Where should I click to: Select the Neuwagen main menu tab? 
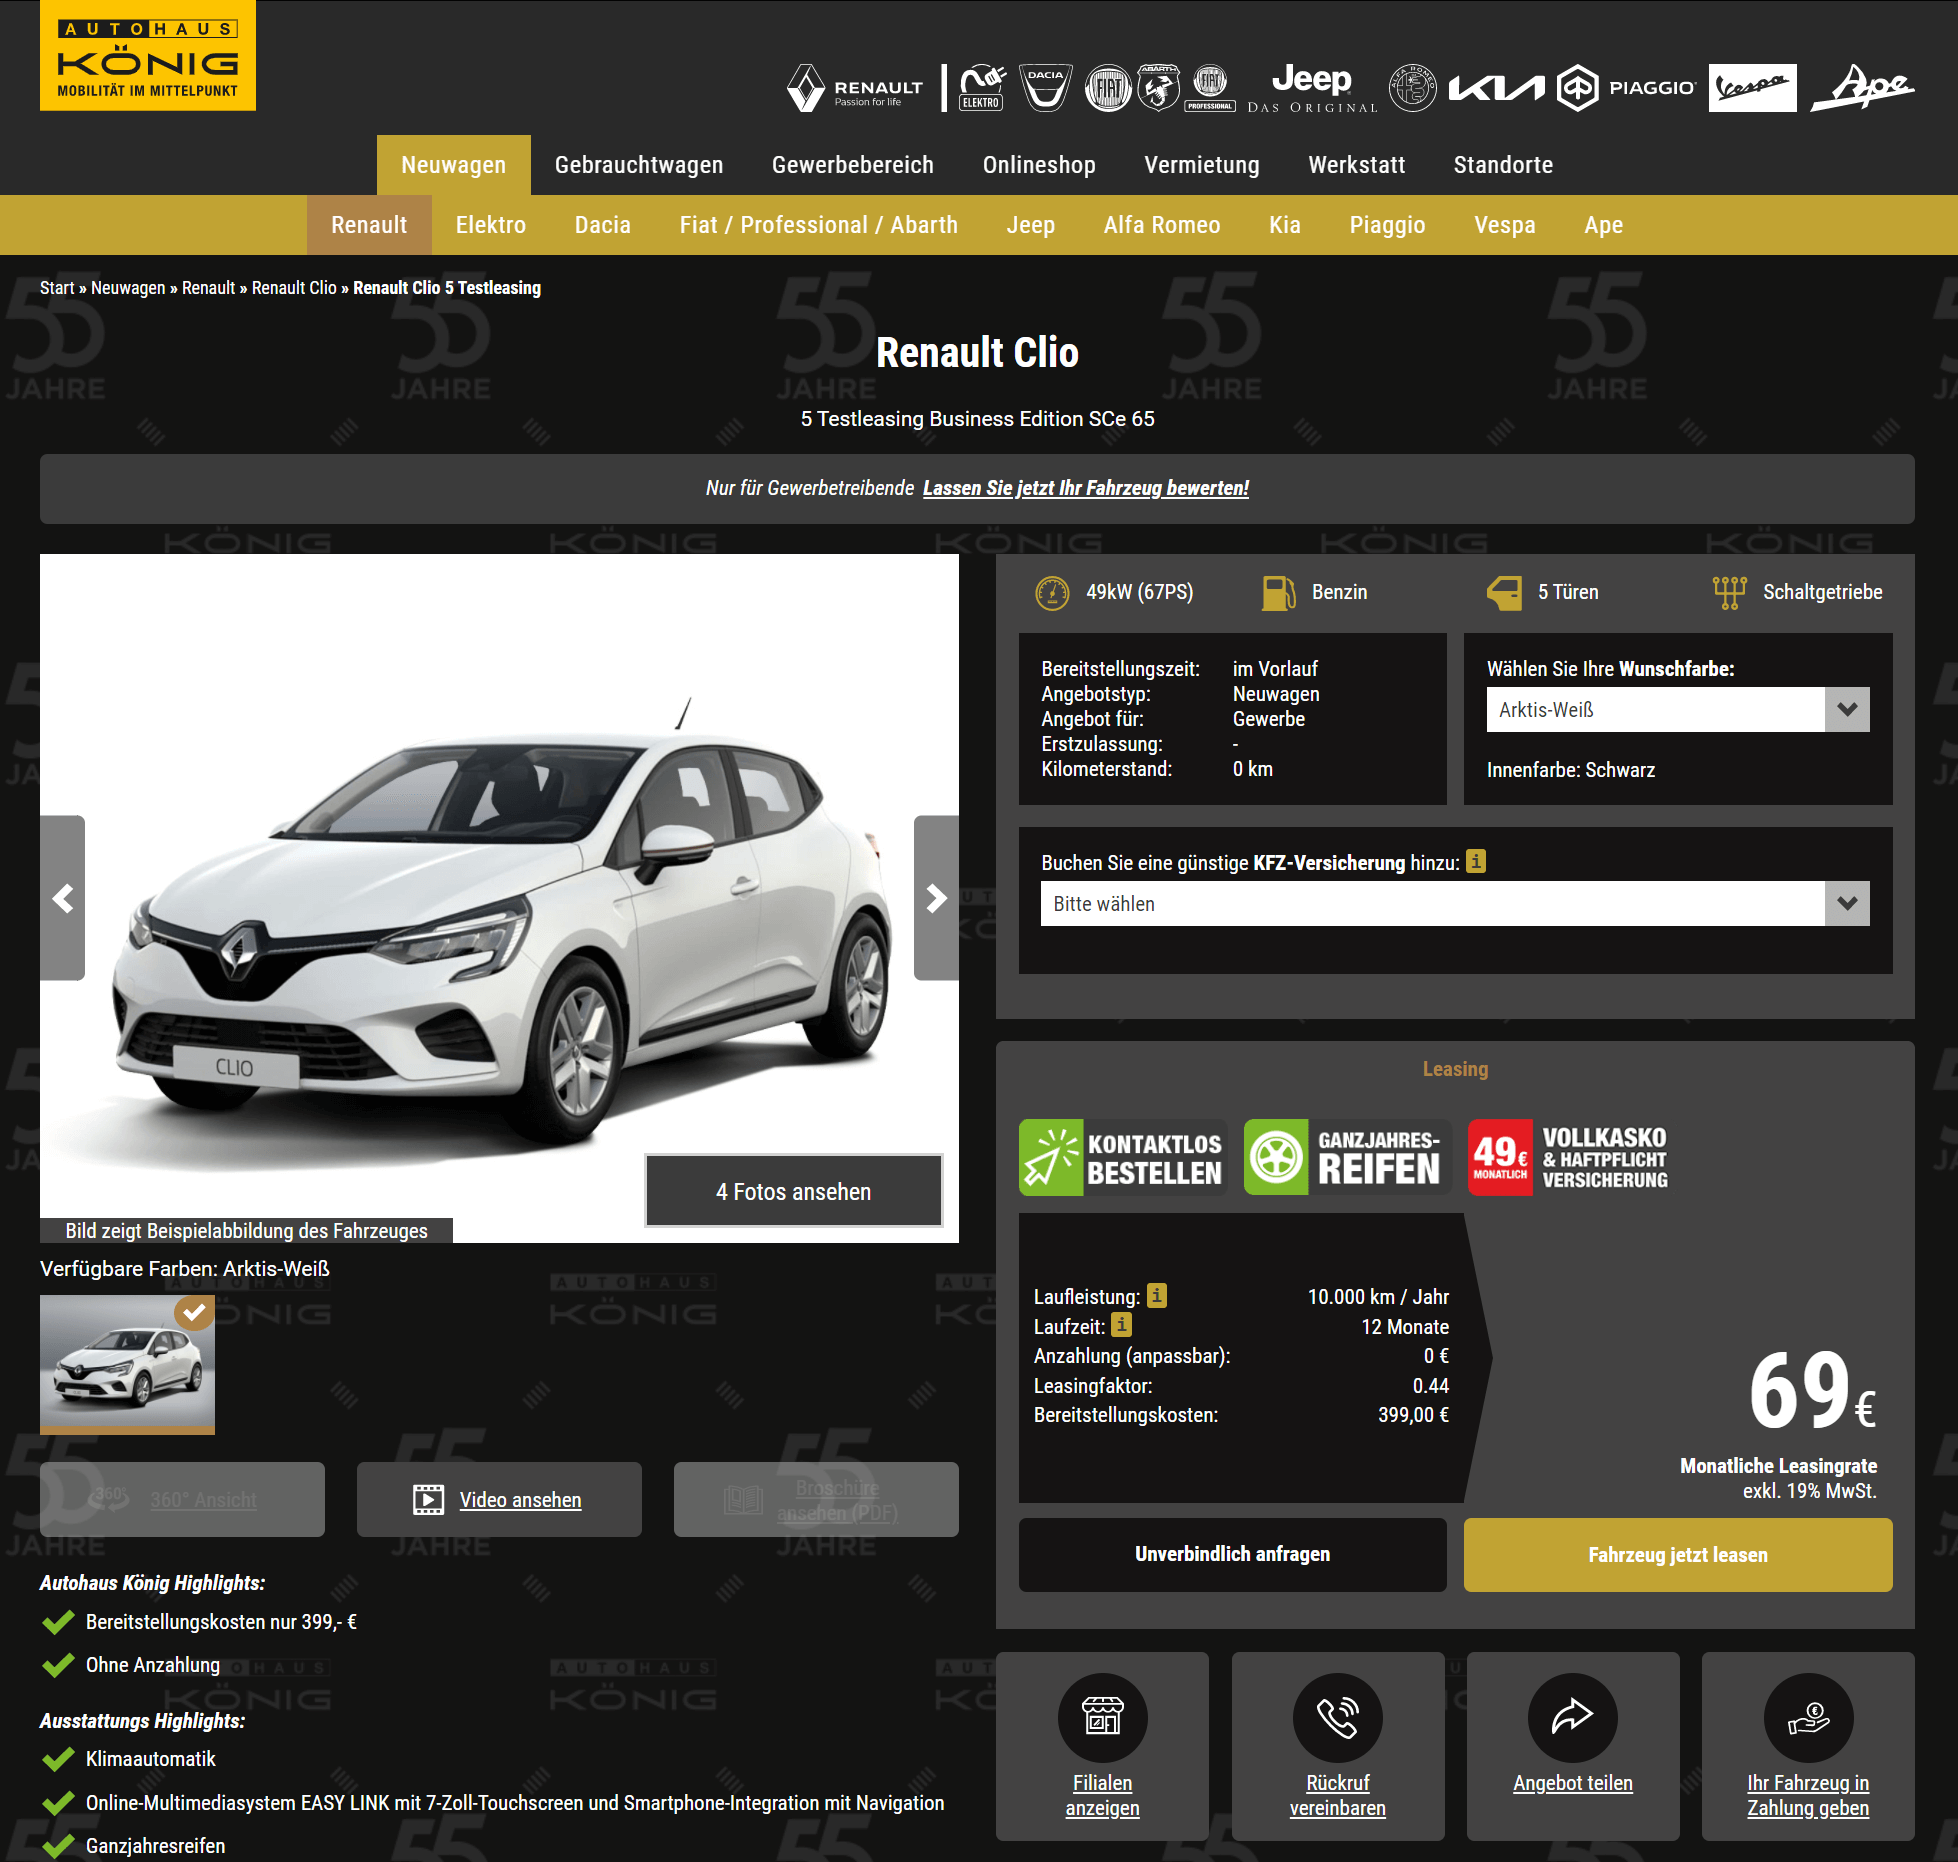(454, 165)
